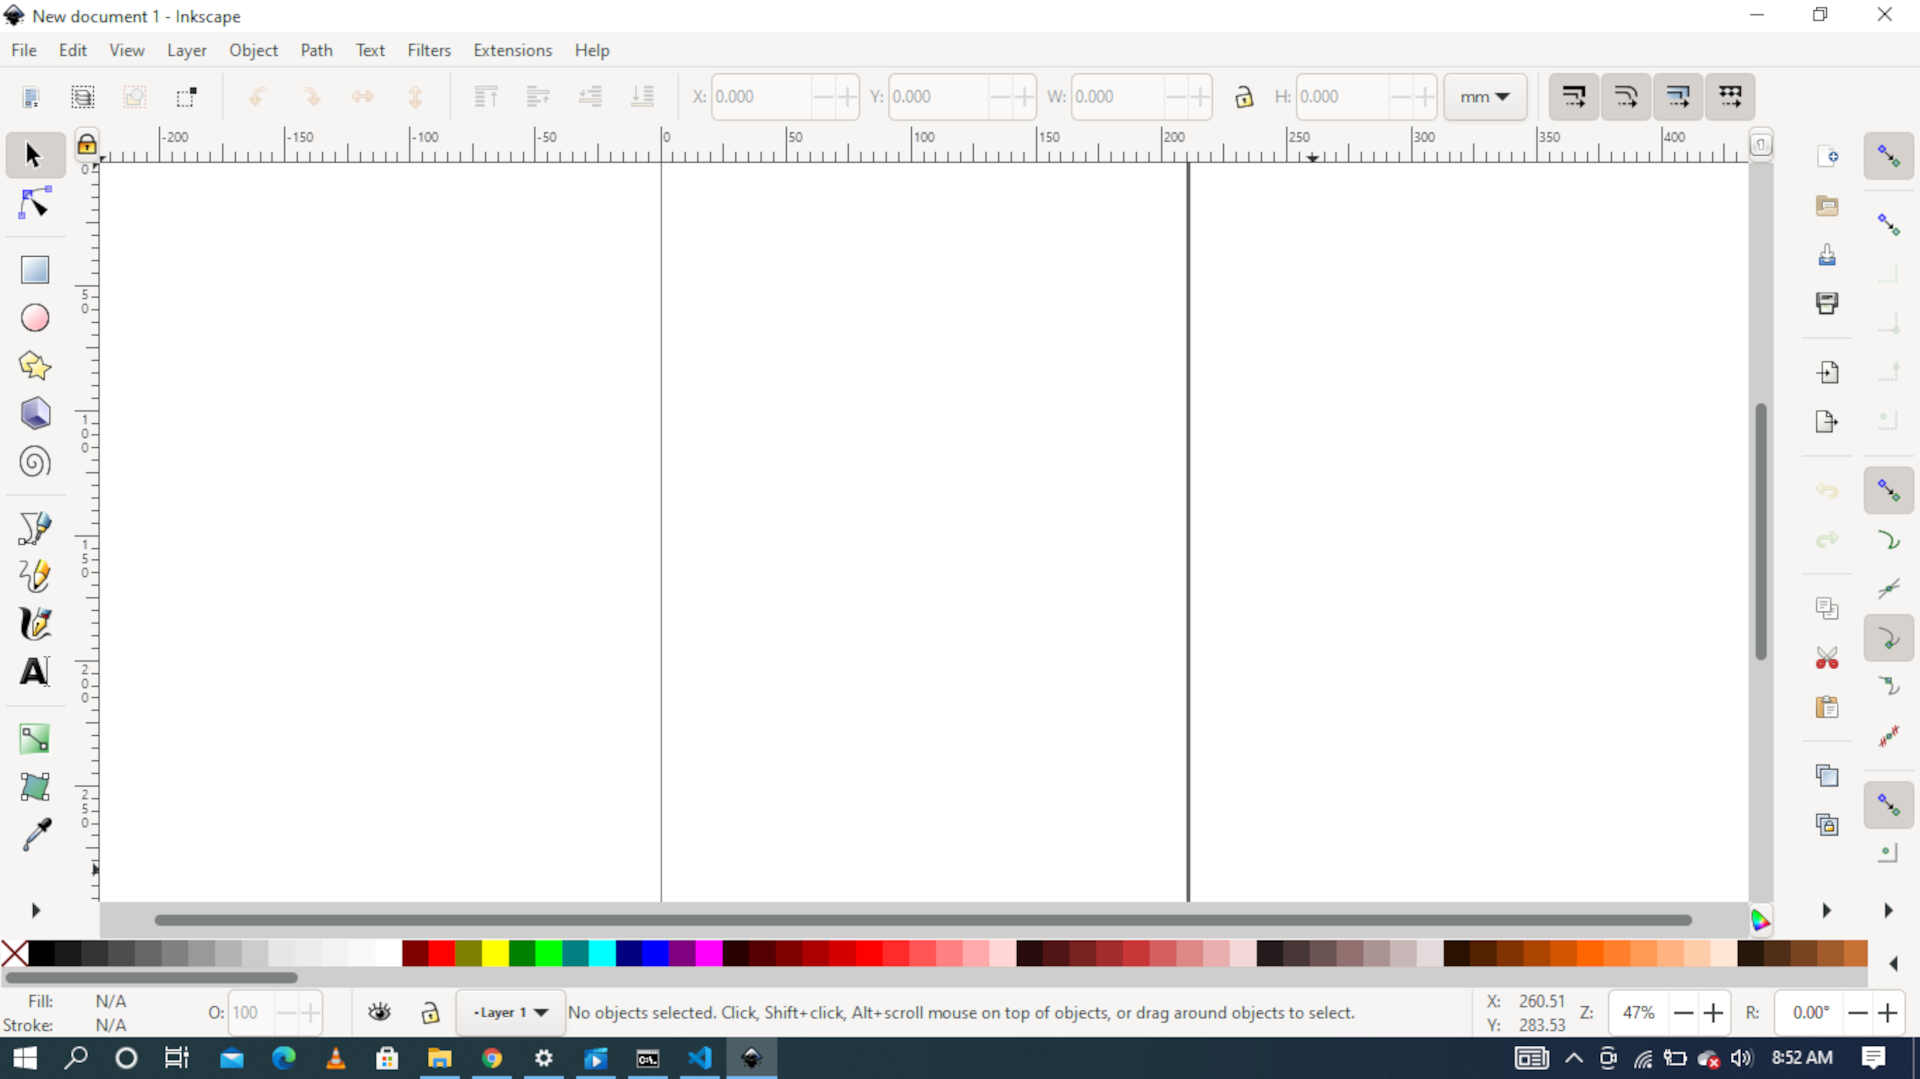Click the zoom increase plus button
Viewport: 1920px width, 1079px height.
[1713, 1013]
